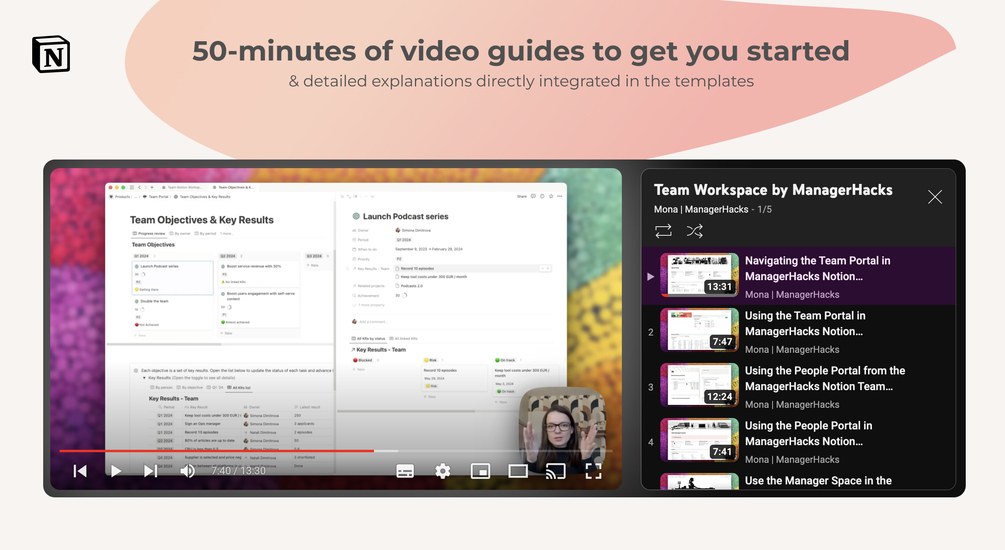
Task: Toggle playlist loop
Action: click(663, 231)
